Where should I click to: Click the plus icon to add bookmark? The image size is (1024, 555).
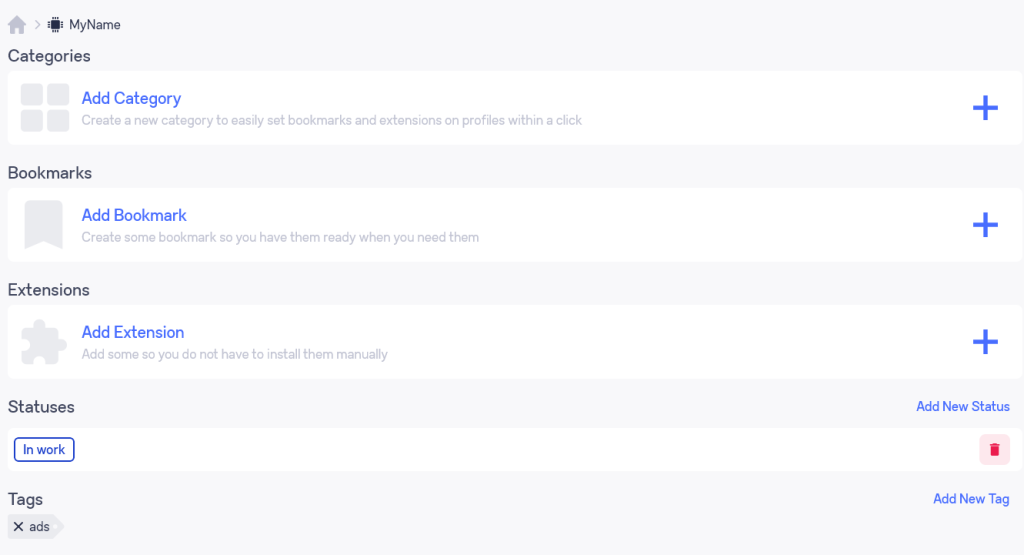pyautogui.click(x=985, y=225)
